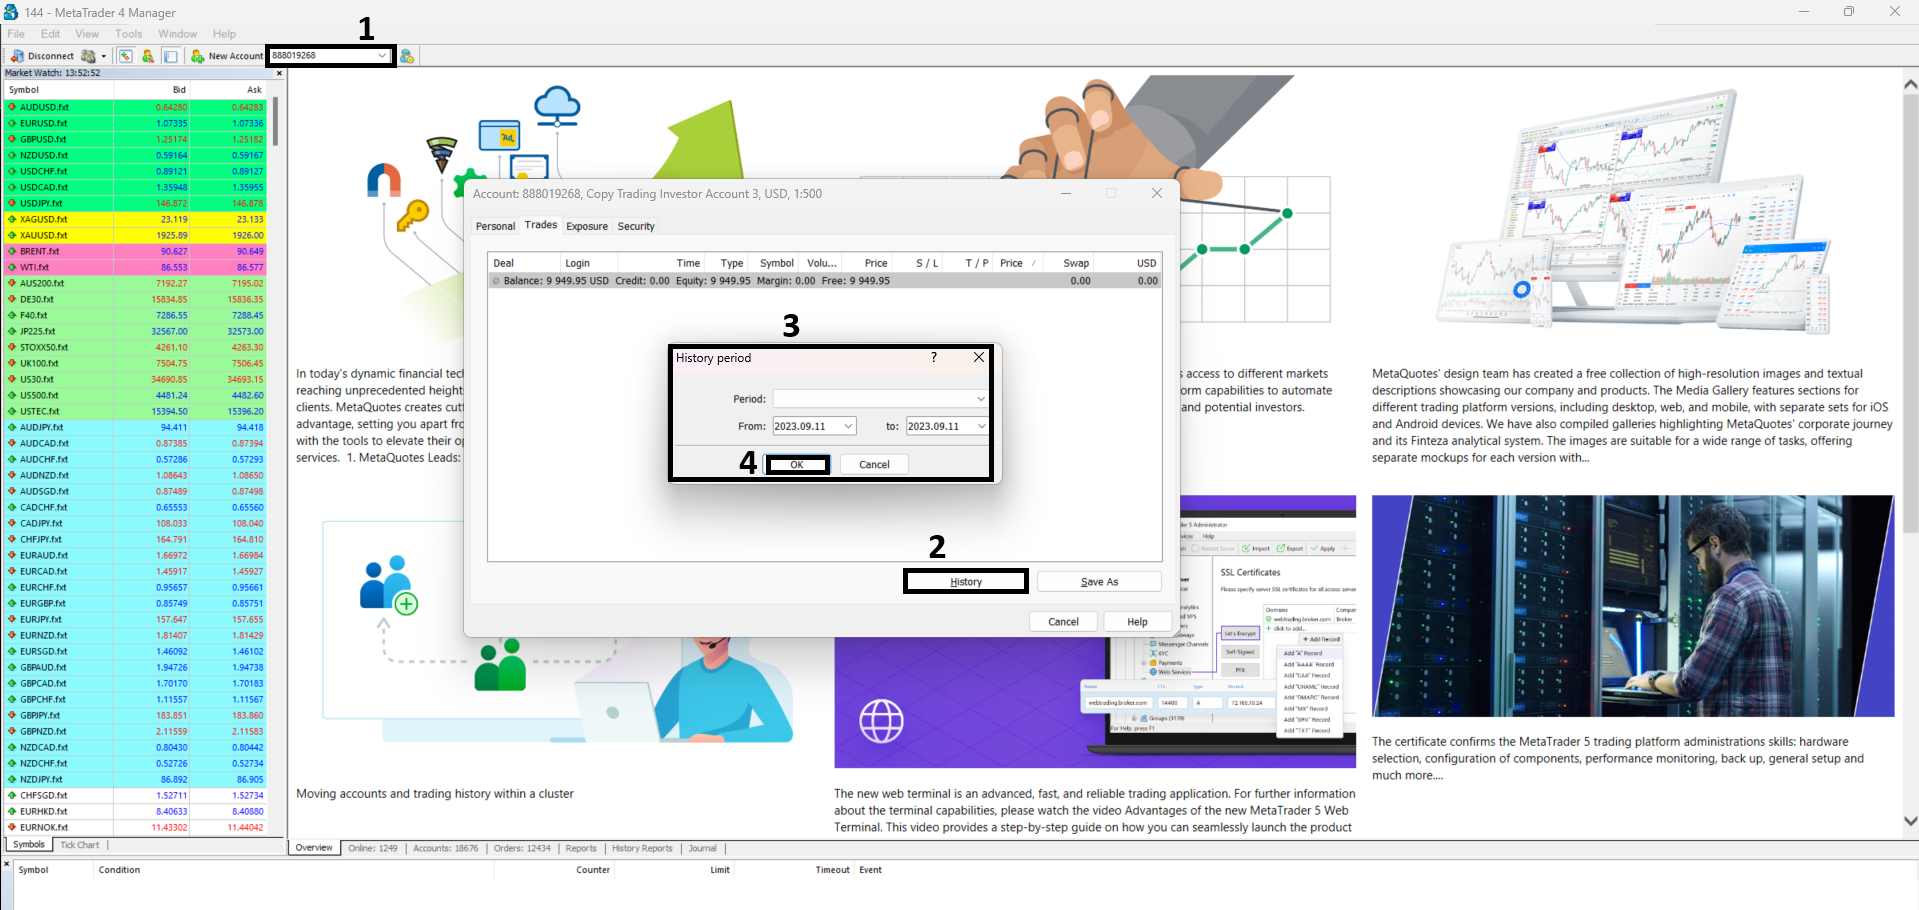
Task: Click the History button in account window
Action: coord(966,581)
